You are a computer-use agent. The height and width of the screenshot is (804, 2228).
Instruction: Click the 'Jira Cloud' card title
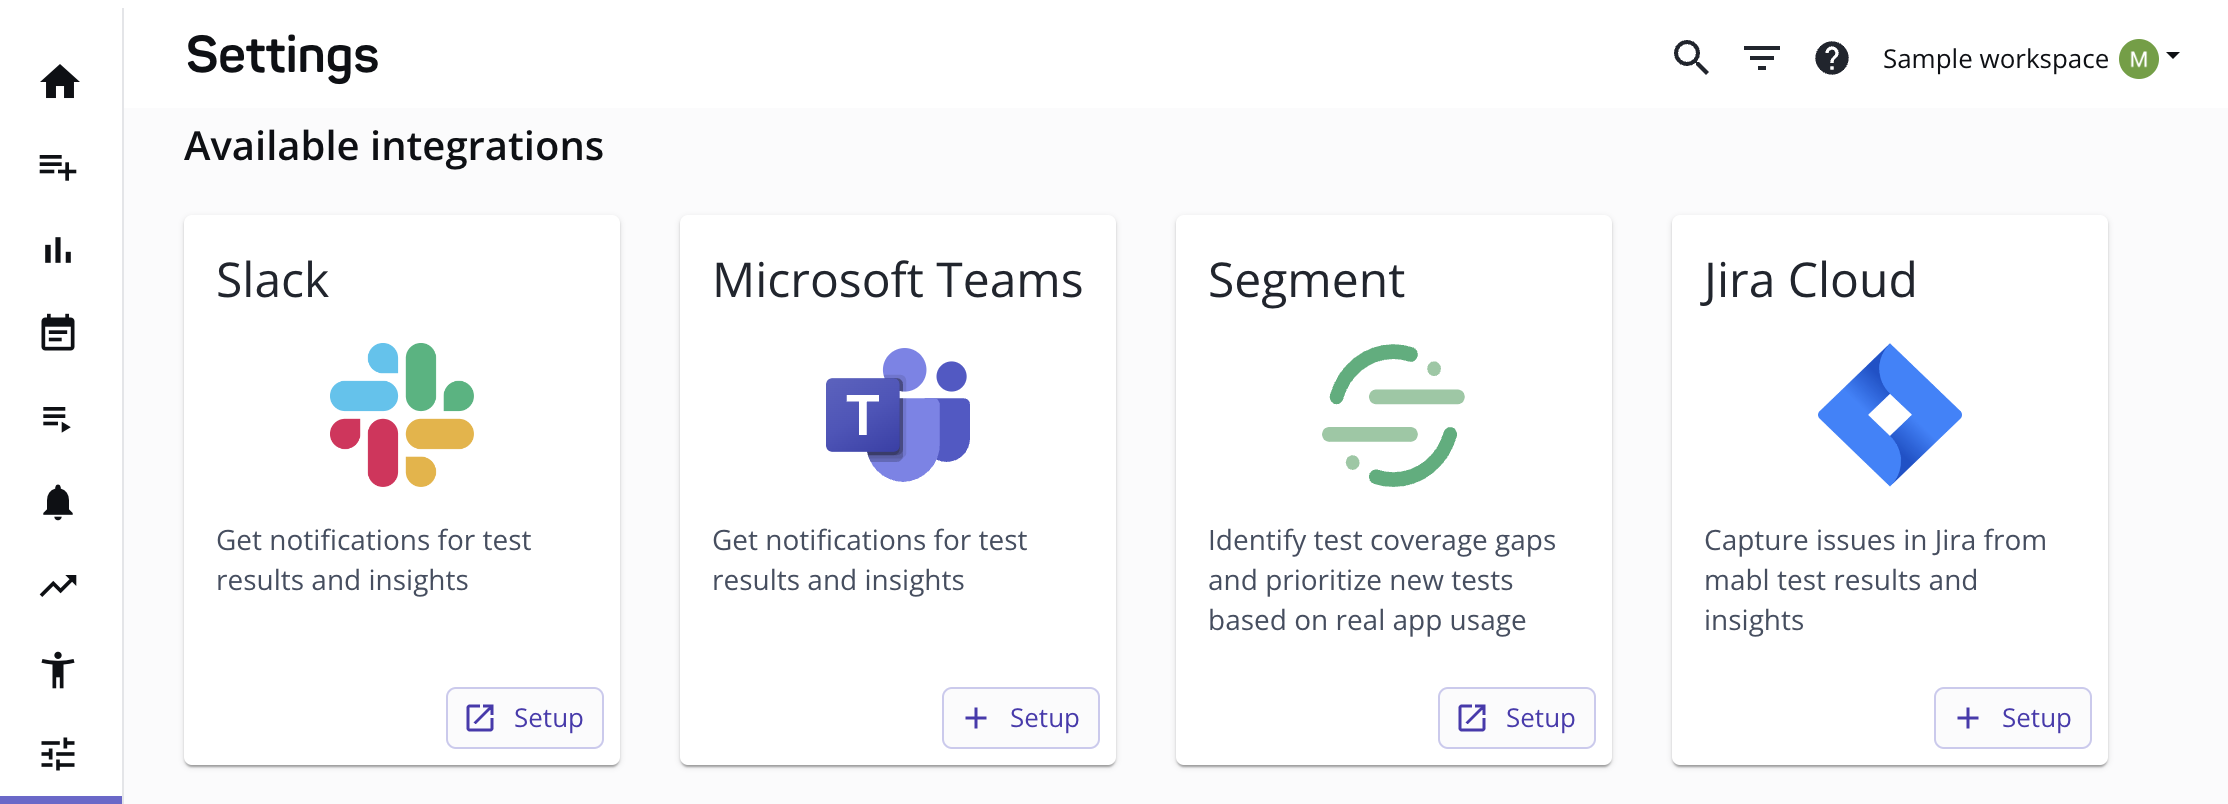1810,281
